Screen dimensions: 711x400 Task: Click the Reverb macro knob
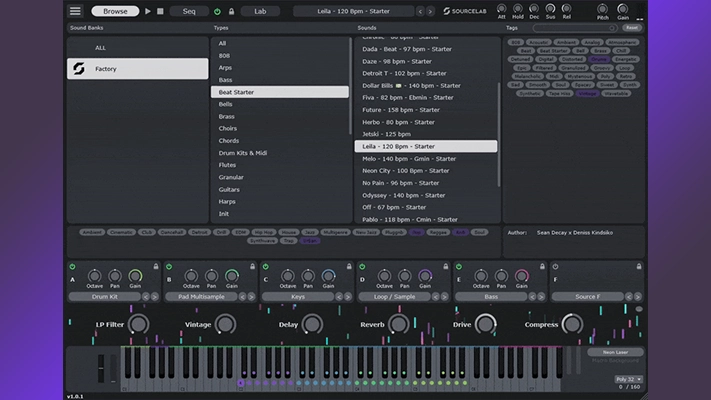click(x=398, y=324)
